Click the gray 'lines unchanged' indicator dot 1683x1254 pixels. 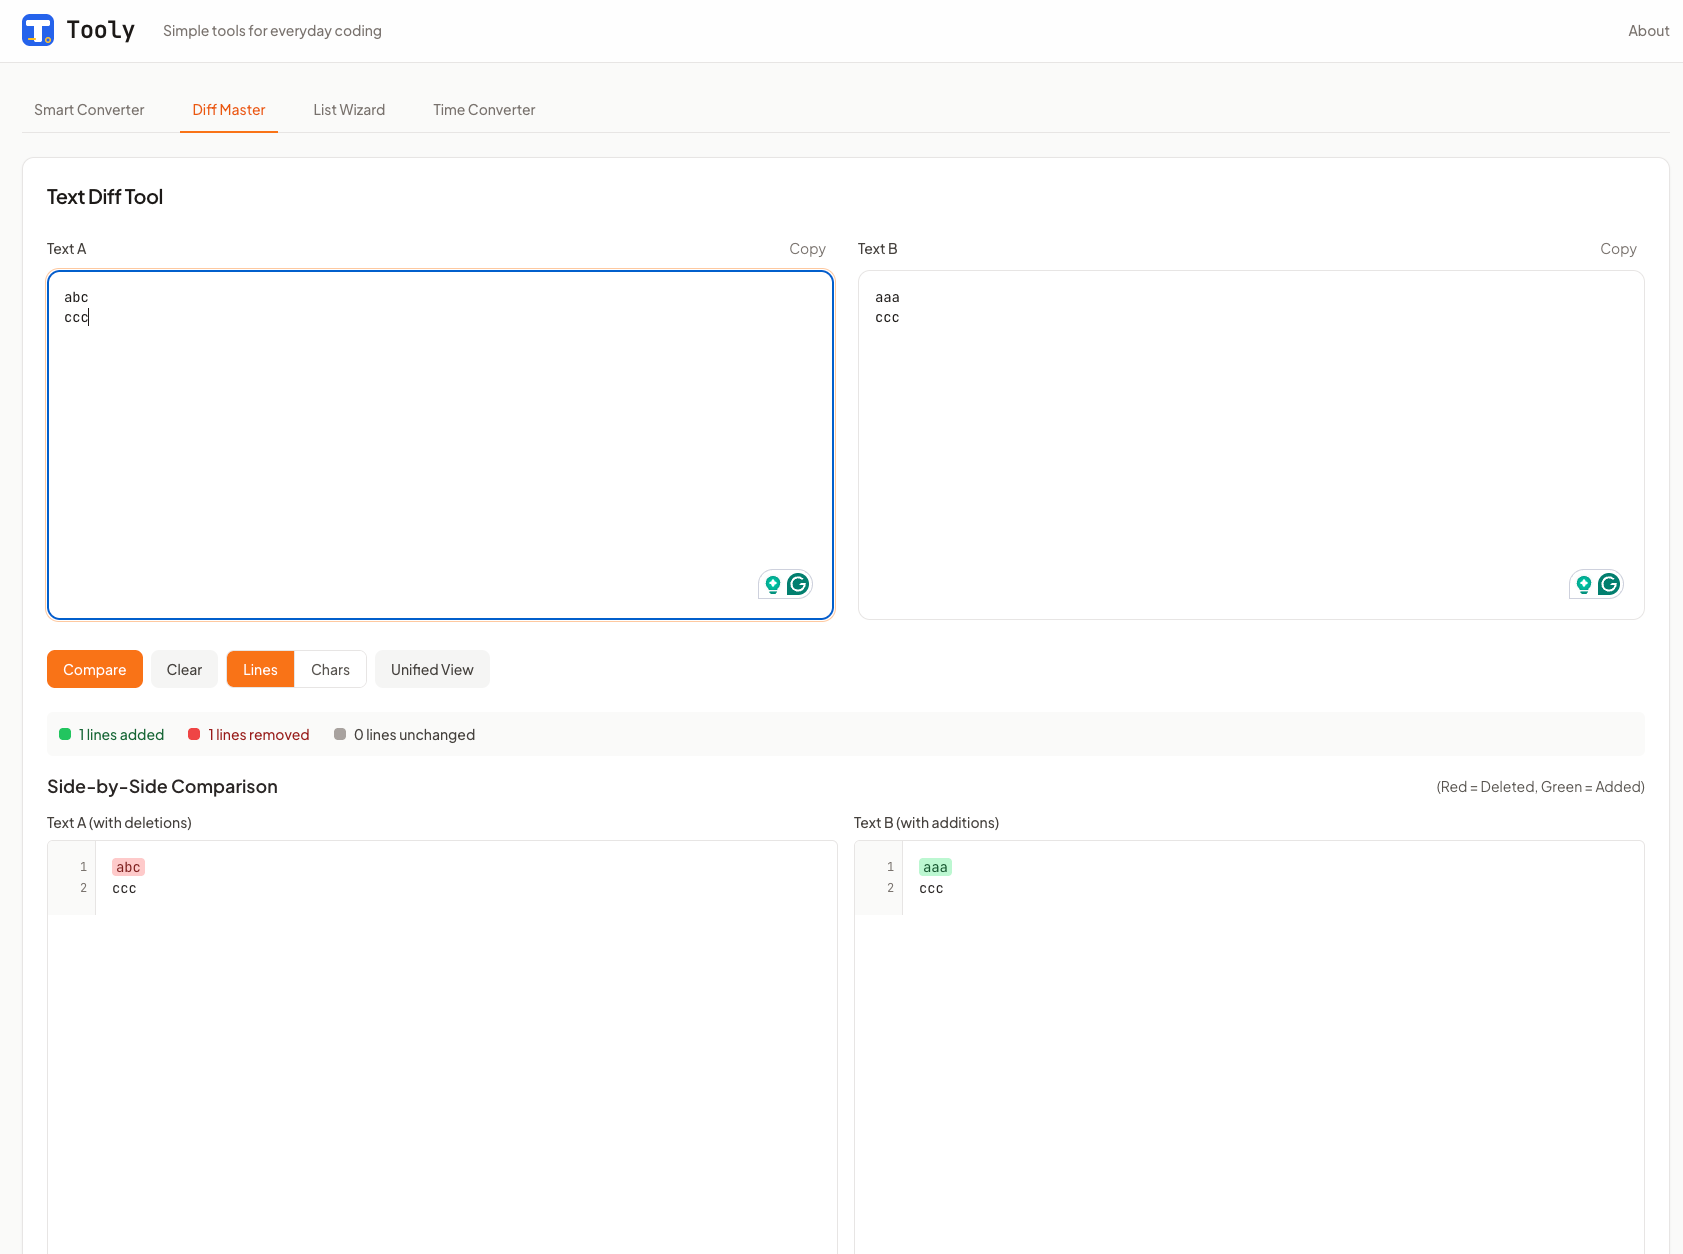pos(340,733)
